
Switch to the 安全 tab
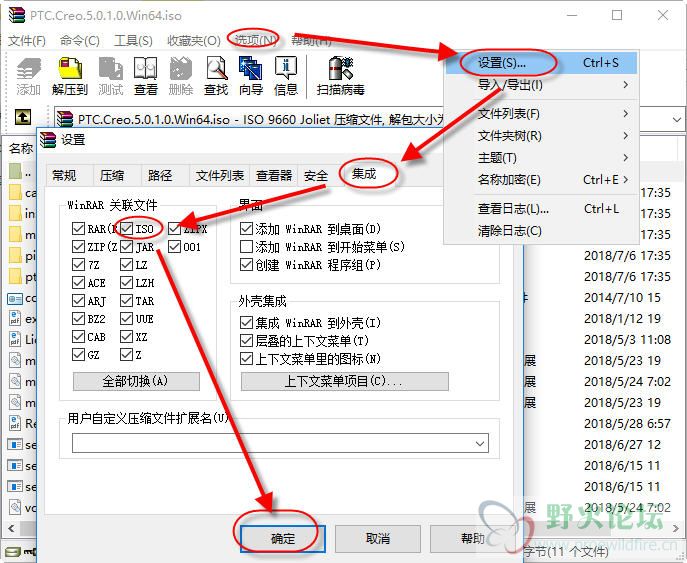(316, 176)
